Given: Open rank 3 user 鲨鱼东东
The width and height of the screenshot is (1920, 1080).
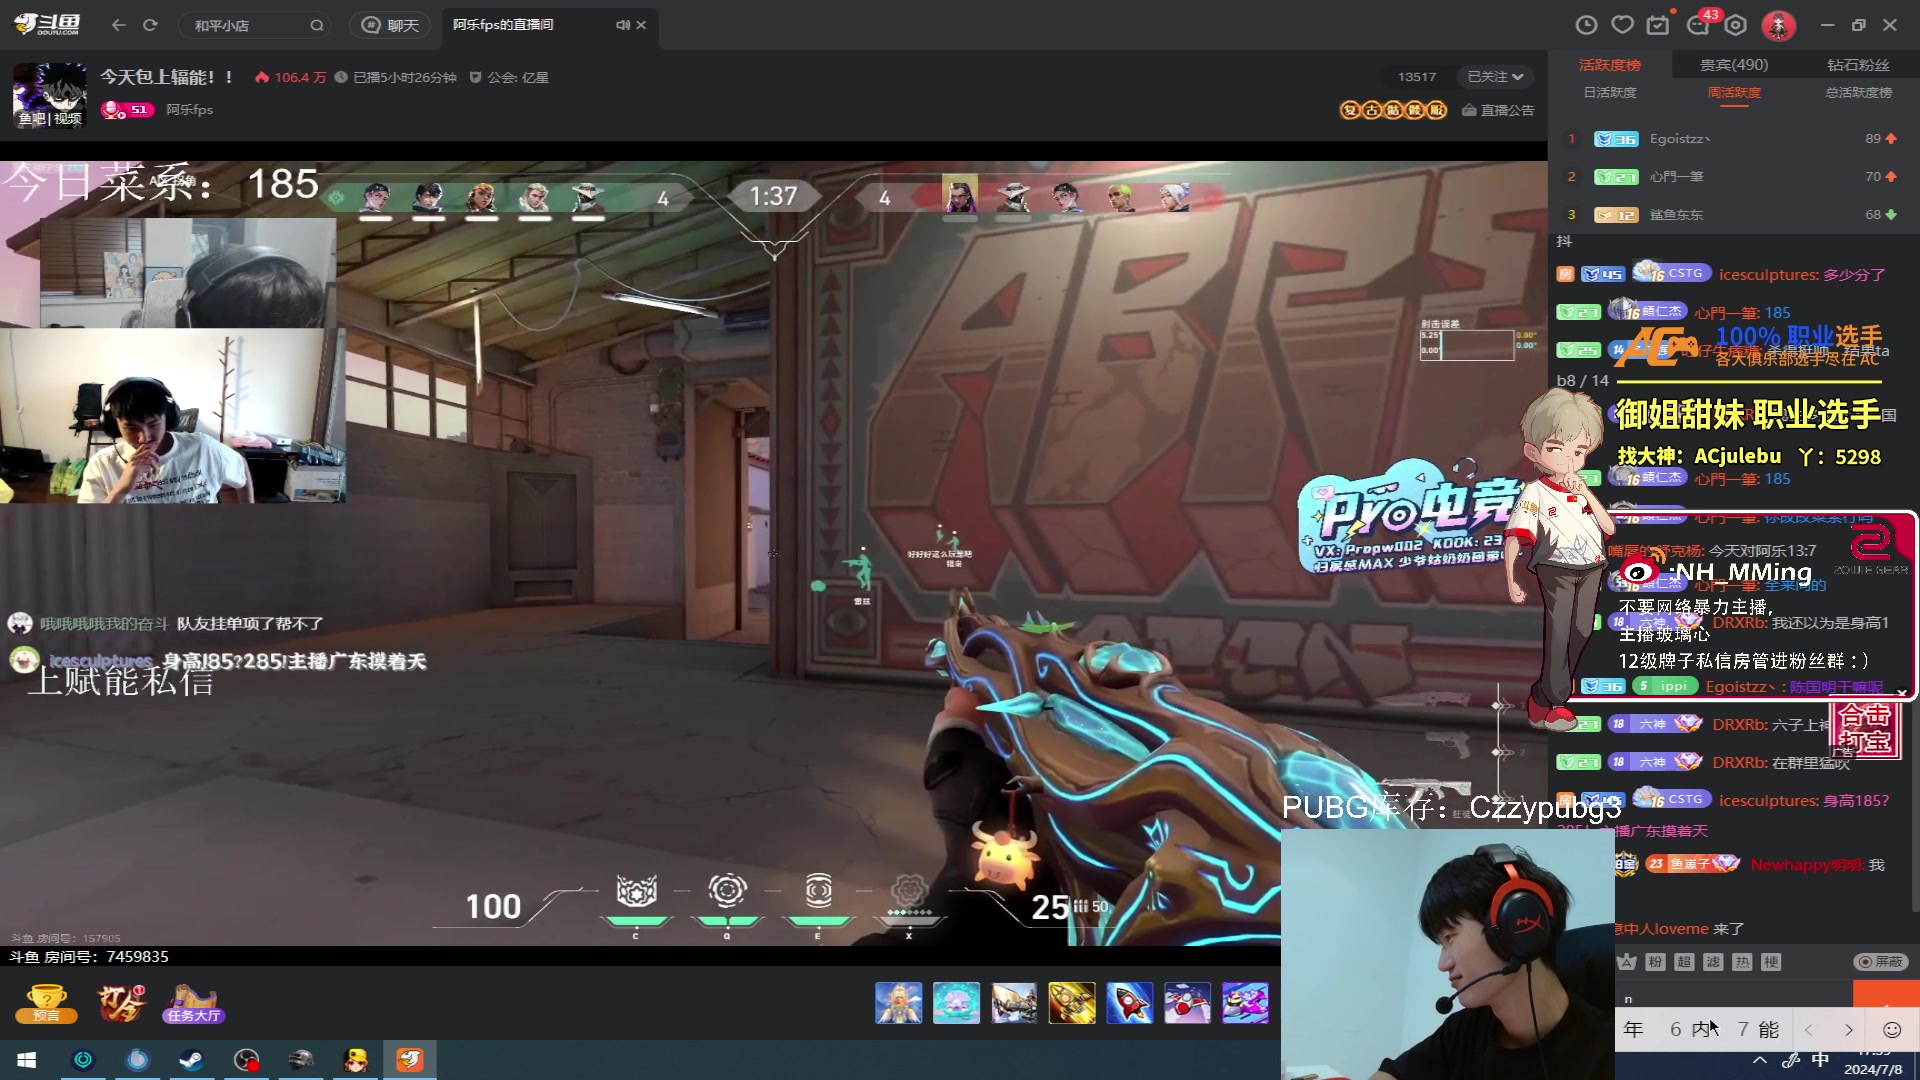Looking at the screenshot, I should (1677, 215).
